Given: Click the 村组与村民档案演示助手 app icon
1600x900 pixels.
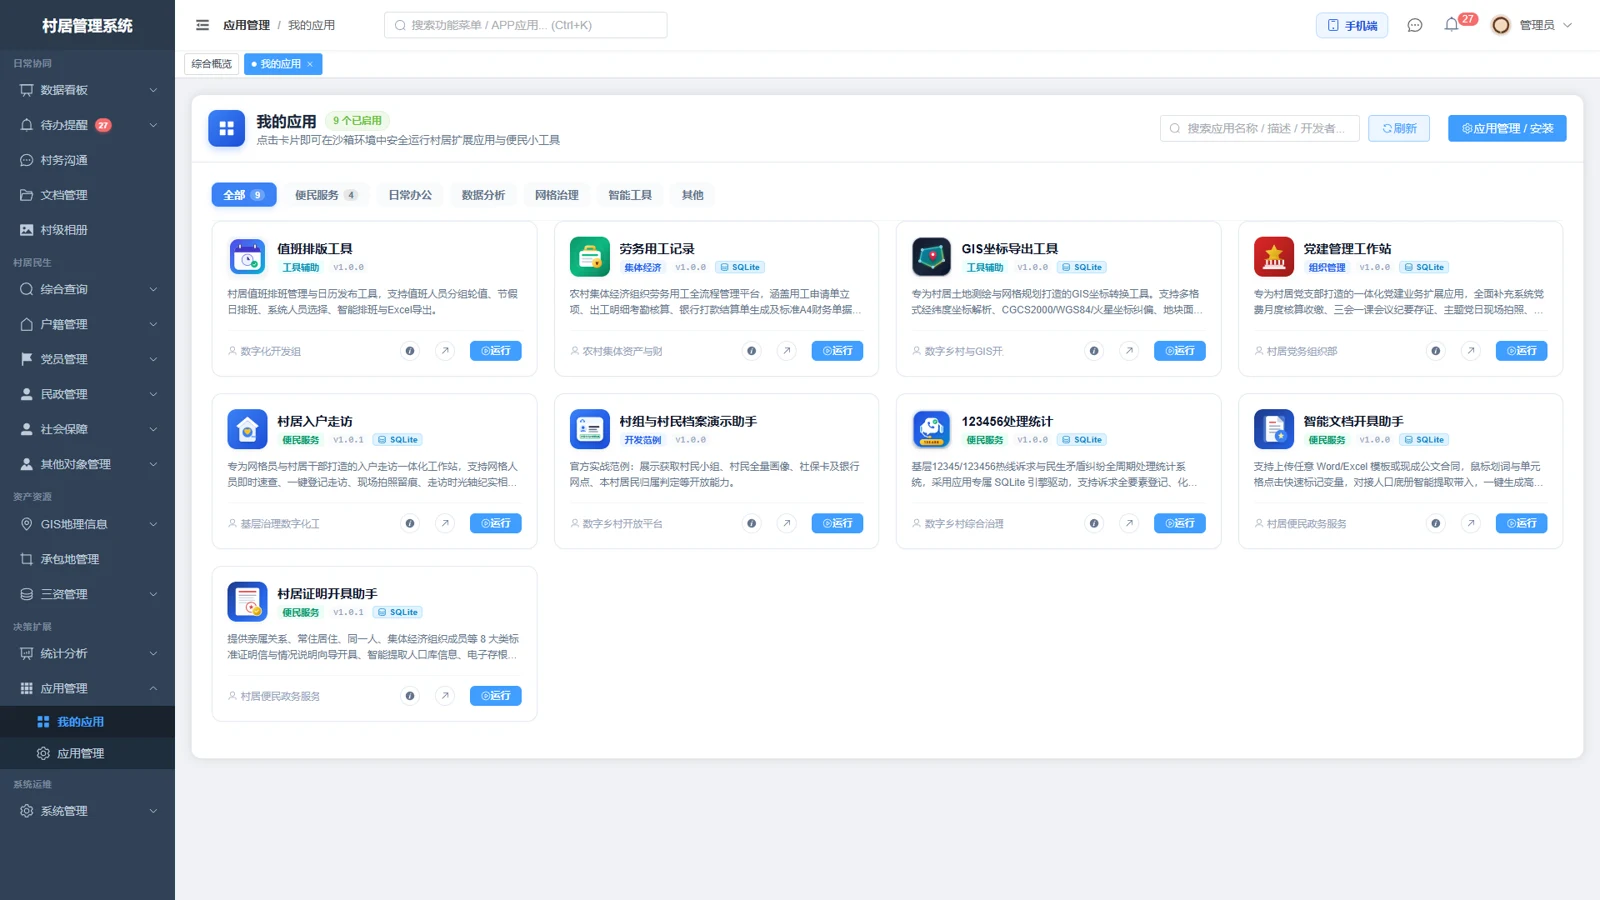Looking at the screenshot, I should tap(589, 429).
